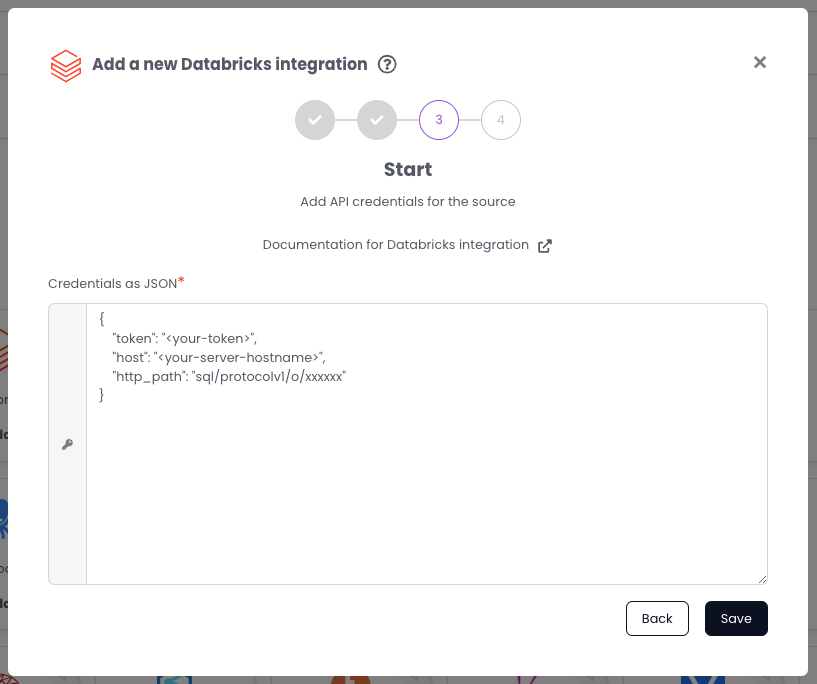Screen dimensions: 817x684
Task: Click the "Add a new Databricks integration" title
Action: coord(229,64)
